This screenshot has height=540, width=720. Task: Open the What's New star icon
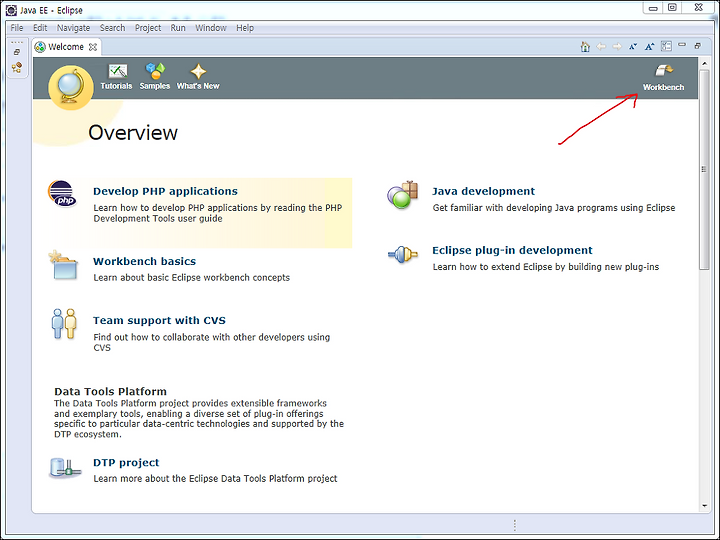point(198,71)
